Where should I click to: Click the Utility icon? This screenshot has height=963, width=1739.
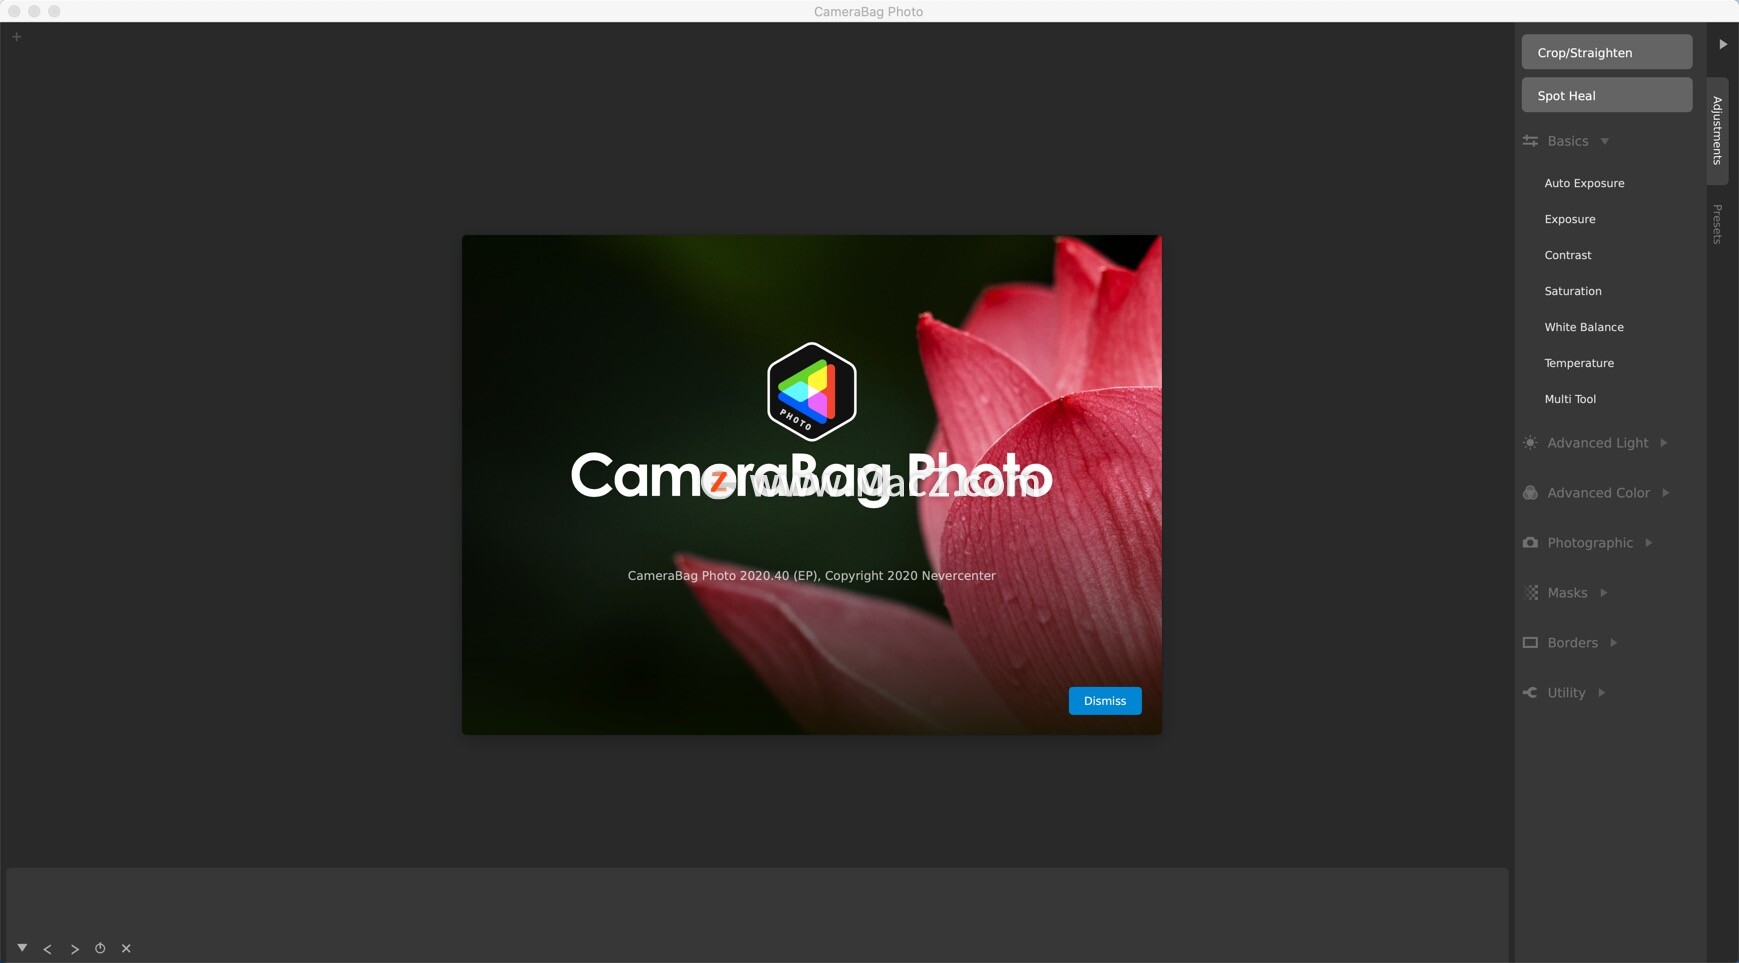click(x=1530, y=693)
